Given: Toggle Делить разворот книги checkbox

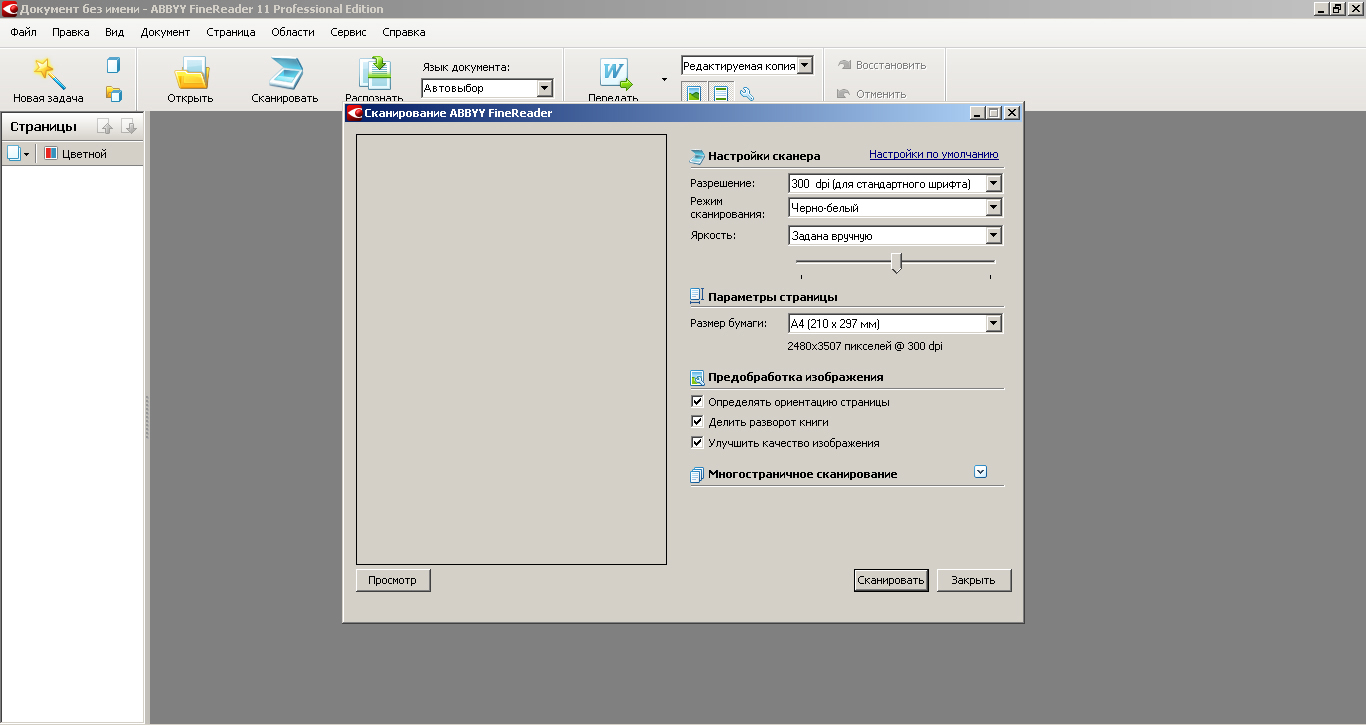Looking at the screenshot, I should tap(697, 422).
